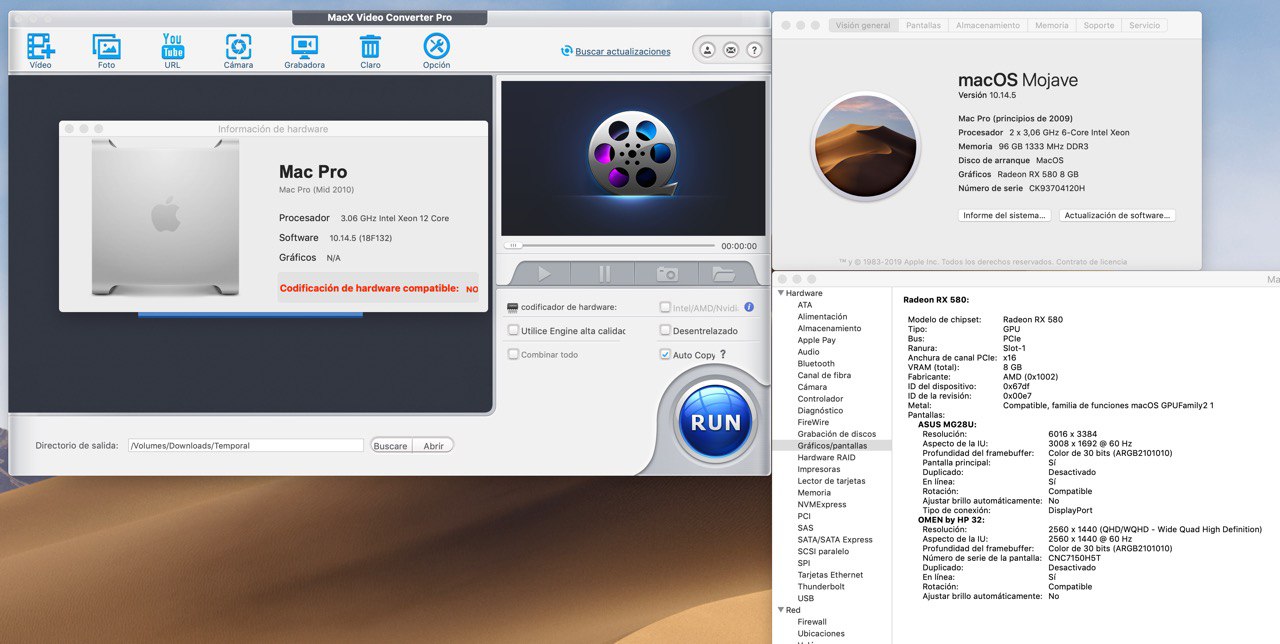1280x644 pixels.
Task: Click the Vídeo add icon in MacX toolbar
Action: 41,46
